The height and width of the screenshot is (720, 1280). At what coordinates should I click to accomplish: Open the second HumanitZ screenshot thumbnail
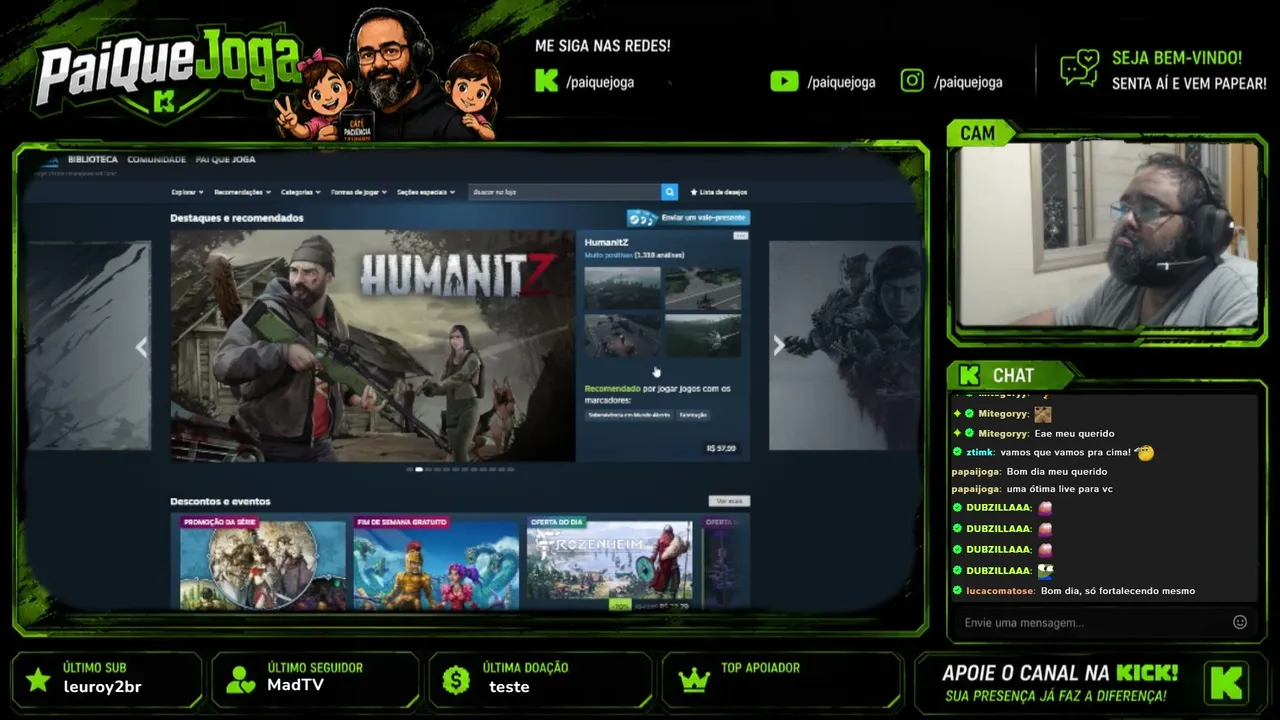pyautogui.click(x=703, y=289)
